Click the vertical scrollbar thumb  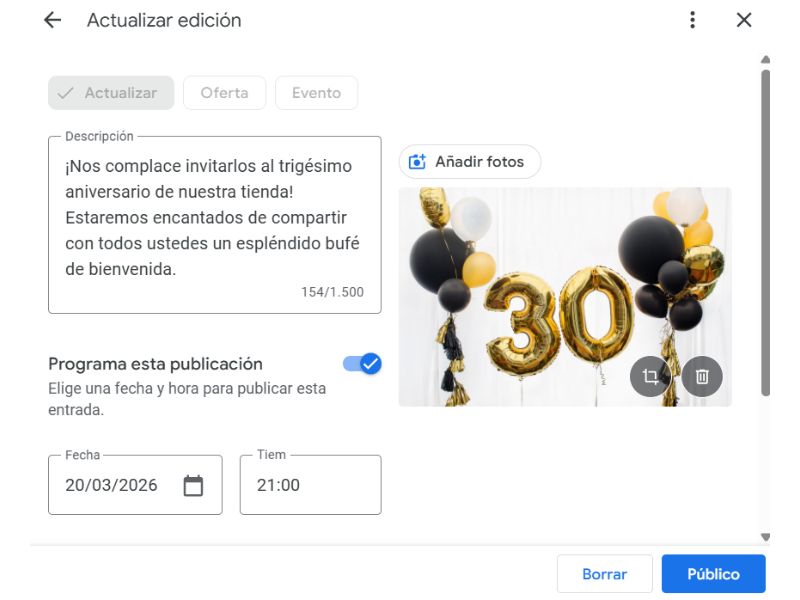(x=765, y=233)
